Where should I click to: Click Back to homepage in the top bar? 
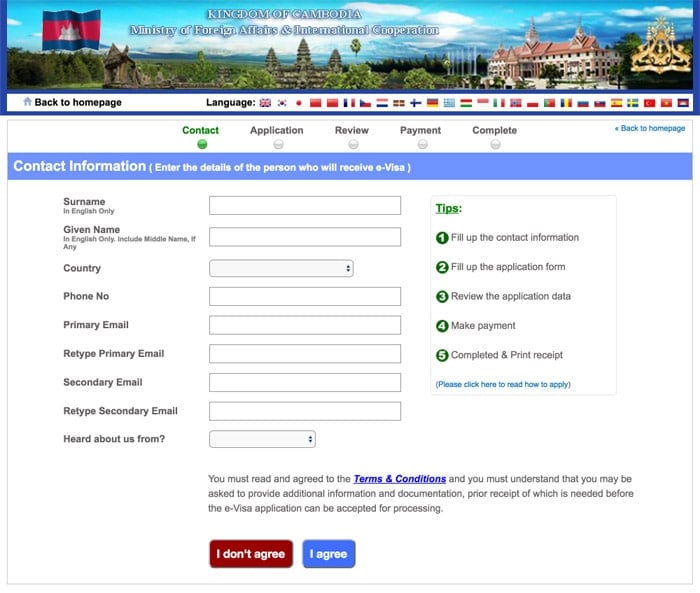point(78,102)
